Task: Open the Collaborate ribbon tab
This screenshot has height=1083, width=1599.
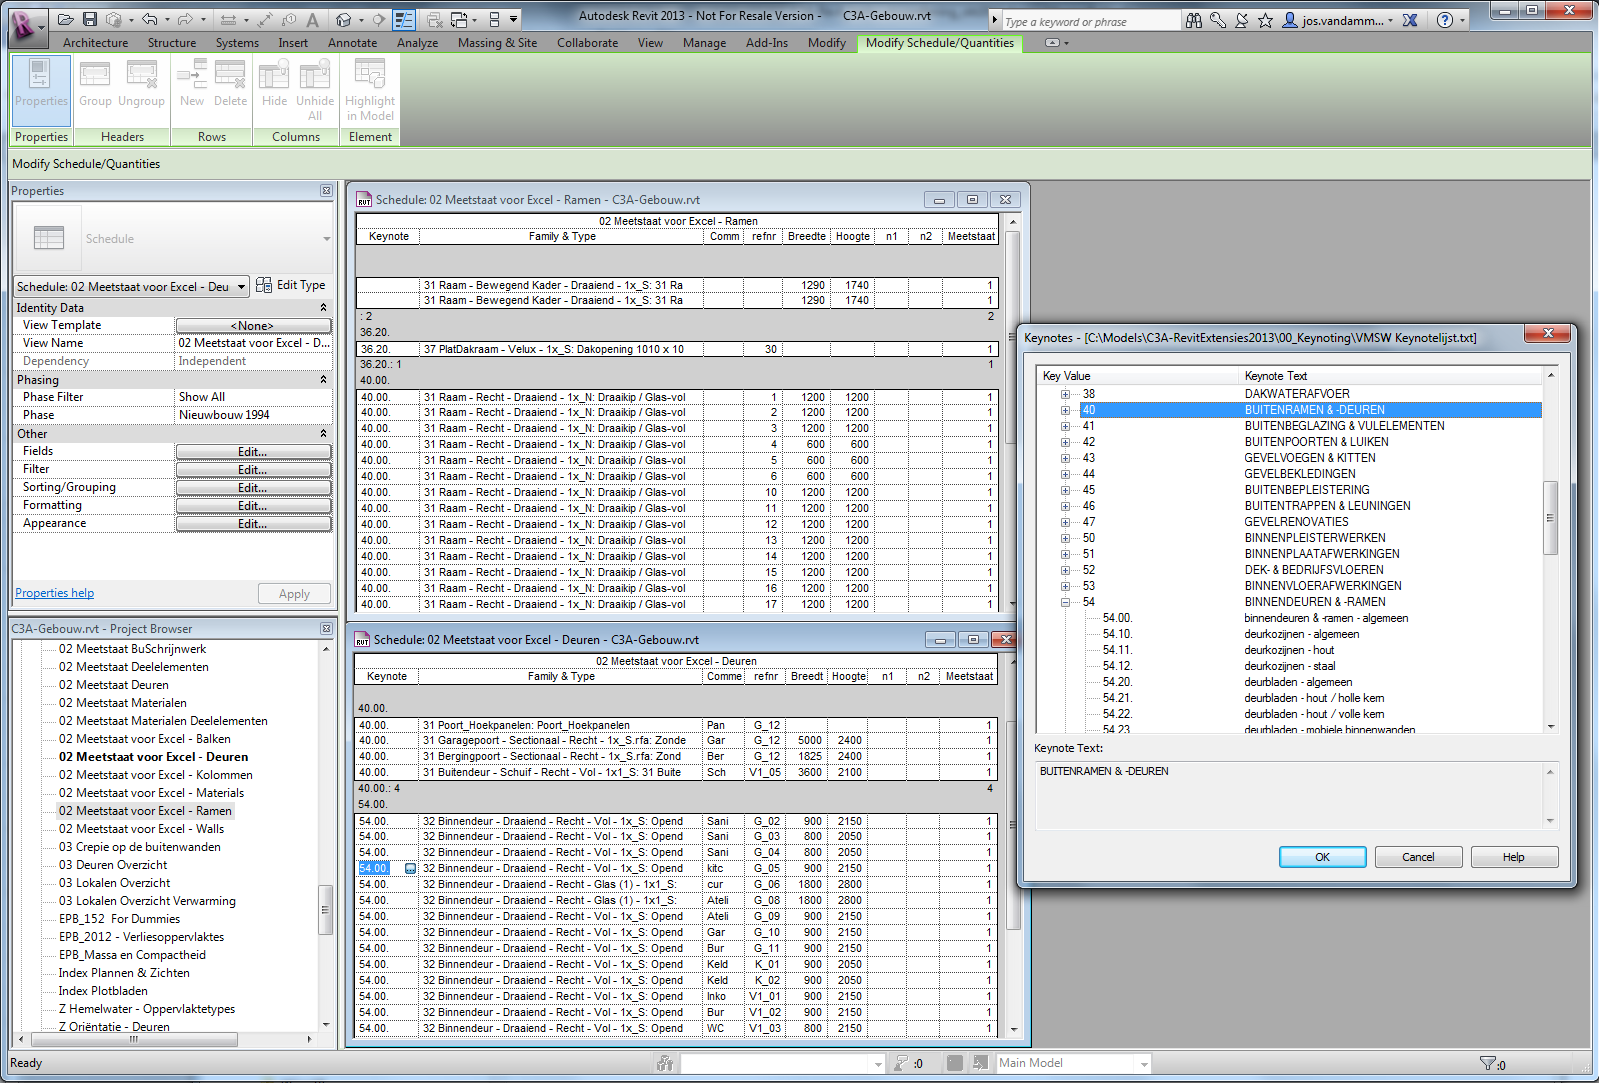Action: [587, 43]
